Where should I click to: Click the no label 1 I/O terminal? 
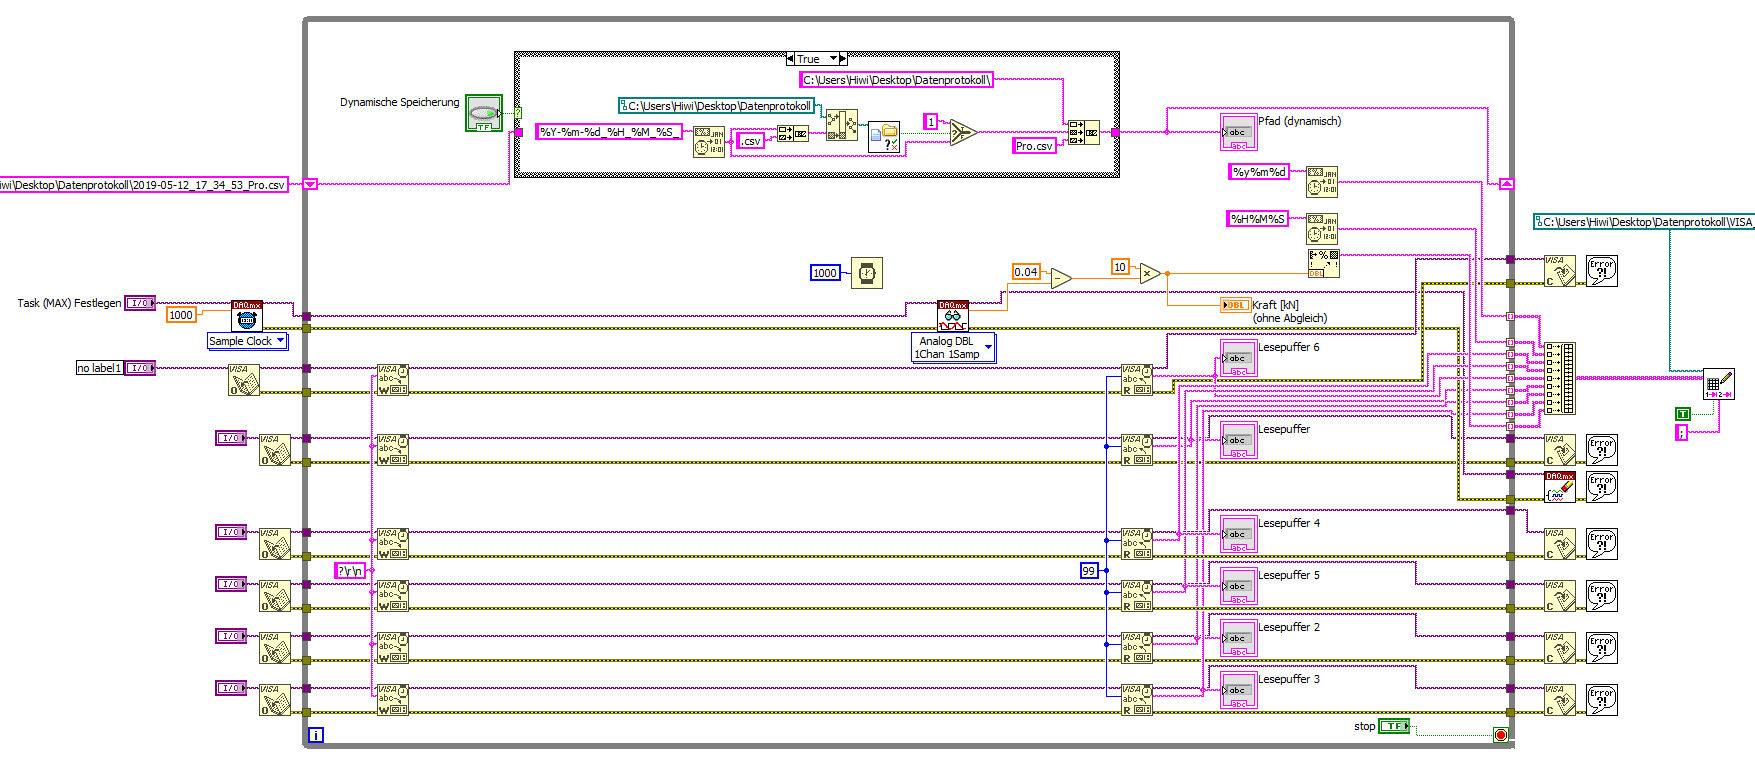pos(140,368)
